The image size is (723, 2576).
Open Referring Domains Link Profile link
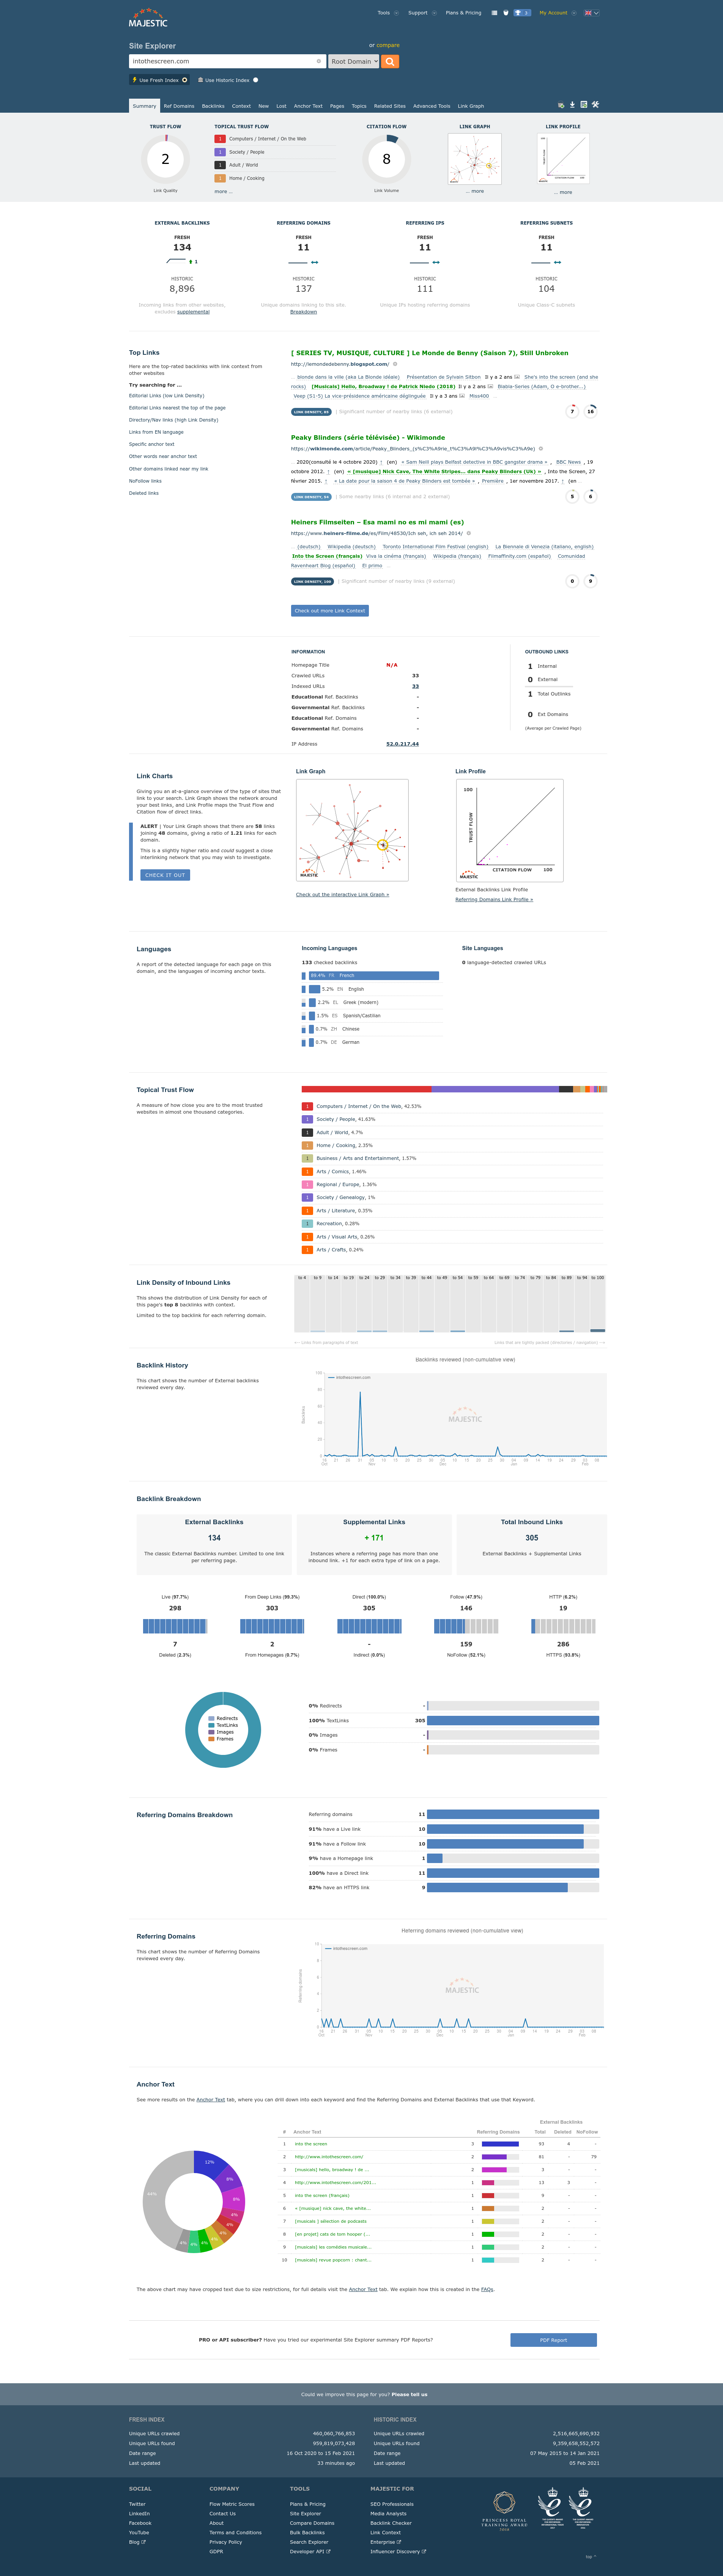(x=494, y=899)
